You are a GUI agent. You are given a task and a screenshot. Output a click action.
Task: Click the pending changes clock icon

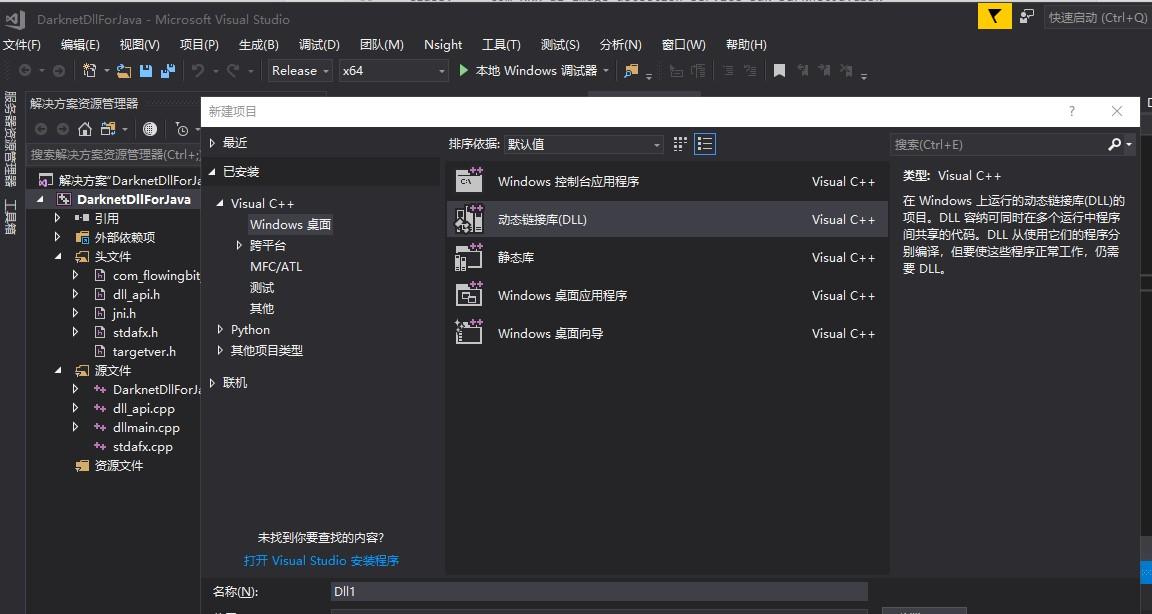(x=182, y=129)
